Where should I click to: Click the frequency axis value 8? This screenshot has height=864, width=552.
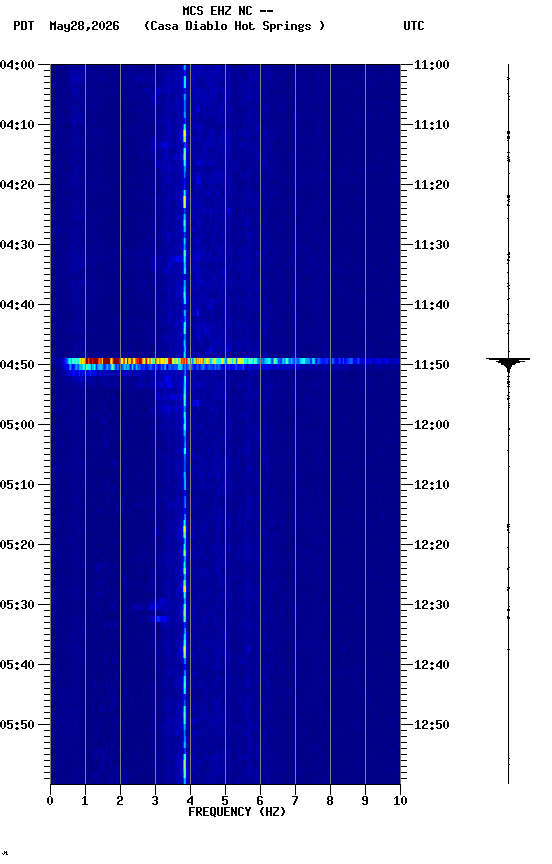[x=330, y=801]
